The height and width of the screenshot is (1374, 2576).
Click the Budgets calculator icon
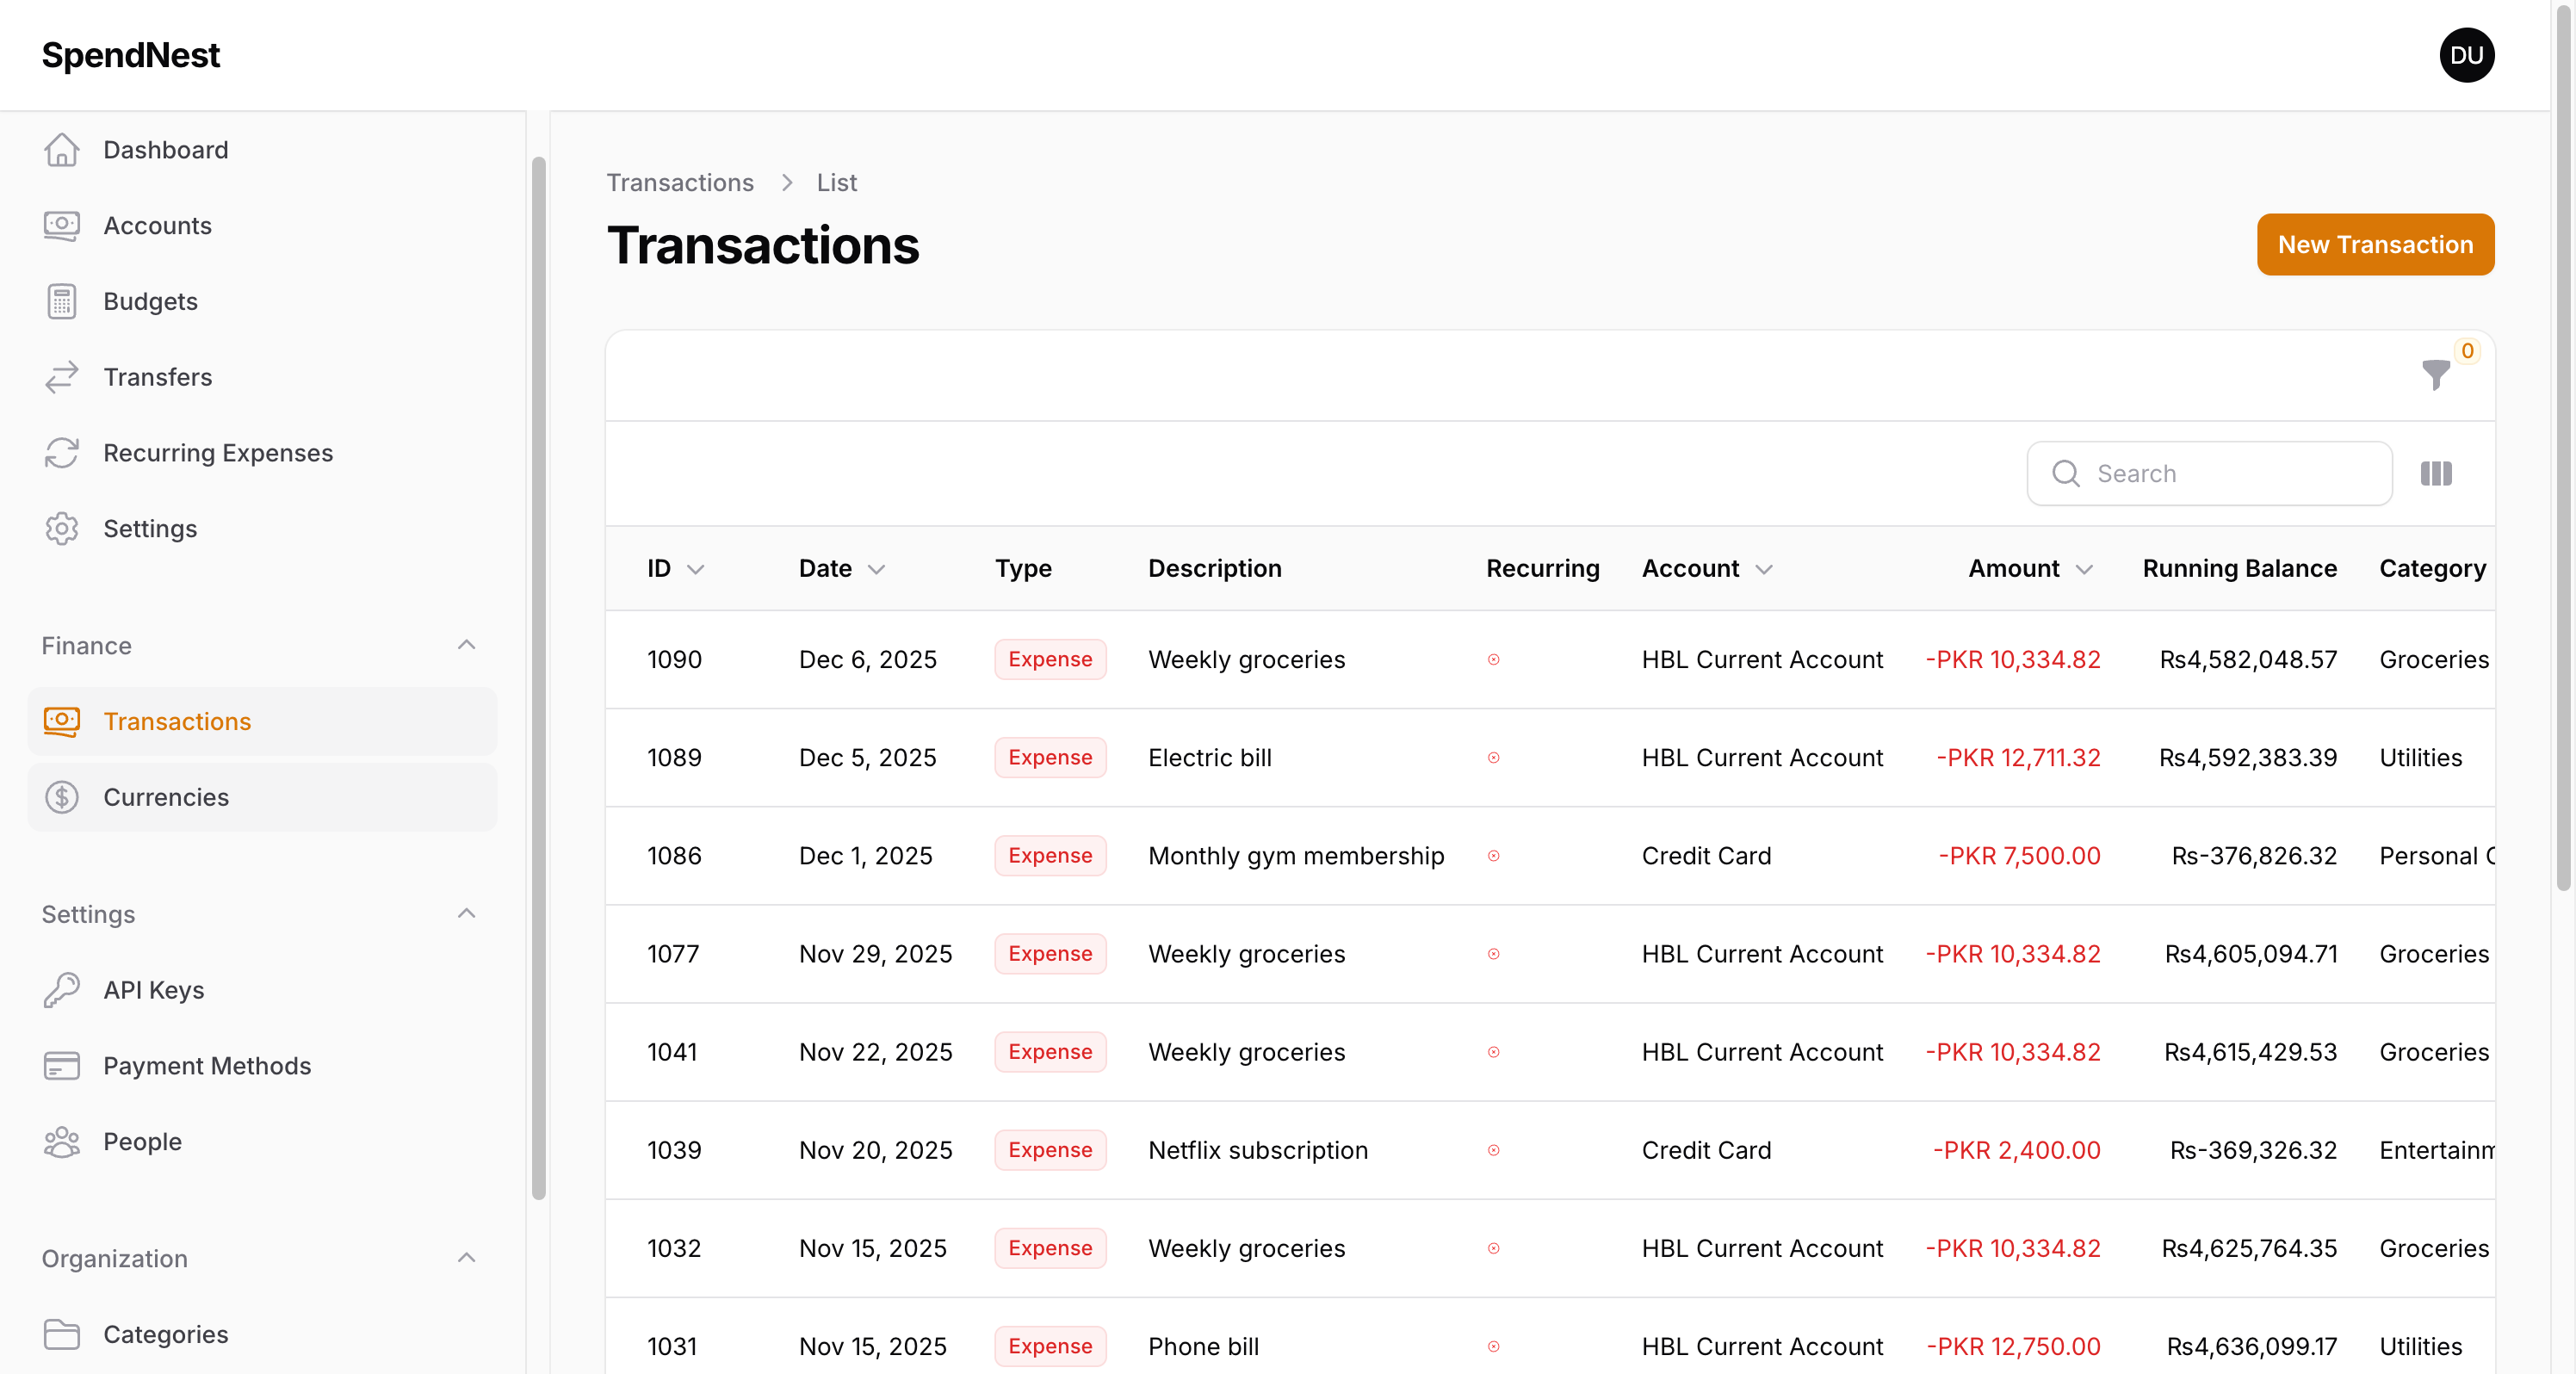click(62, 301)
